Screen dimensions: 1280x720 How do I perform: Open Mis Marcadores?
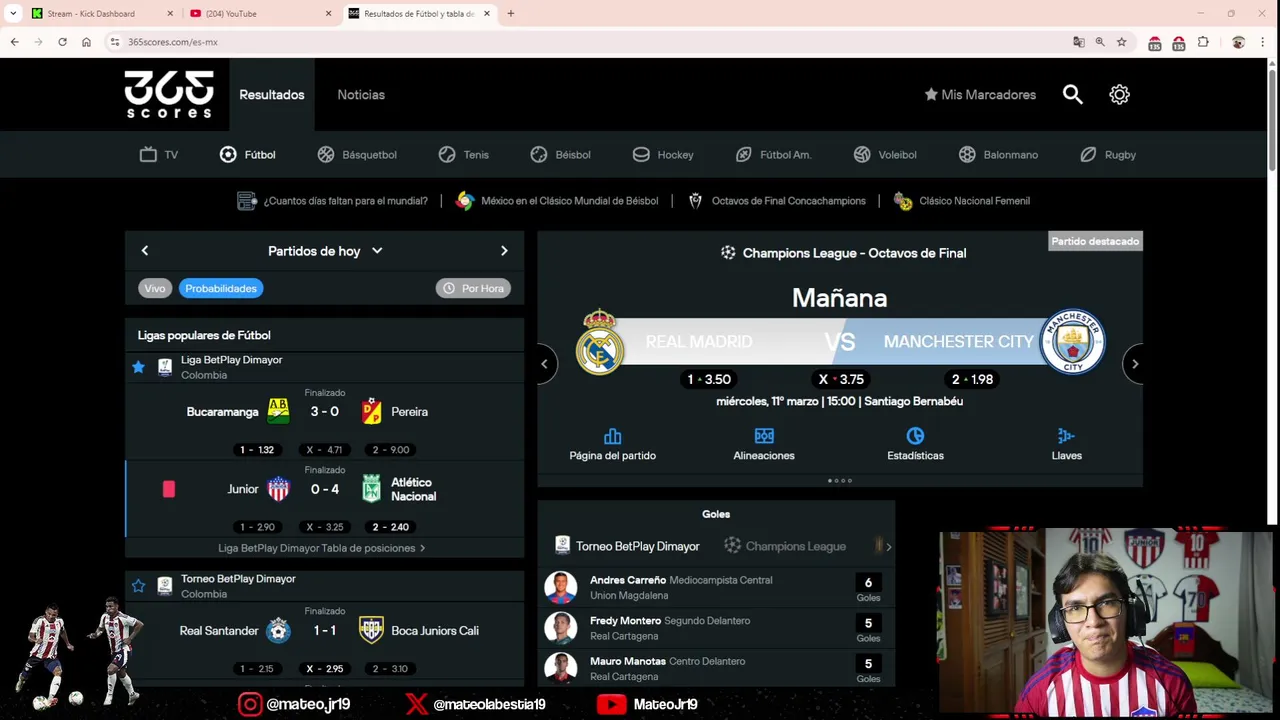pyautogui.click(x=980, y=95)
